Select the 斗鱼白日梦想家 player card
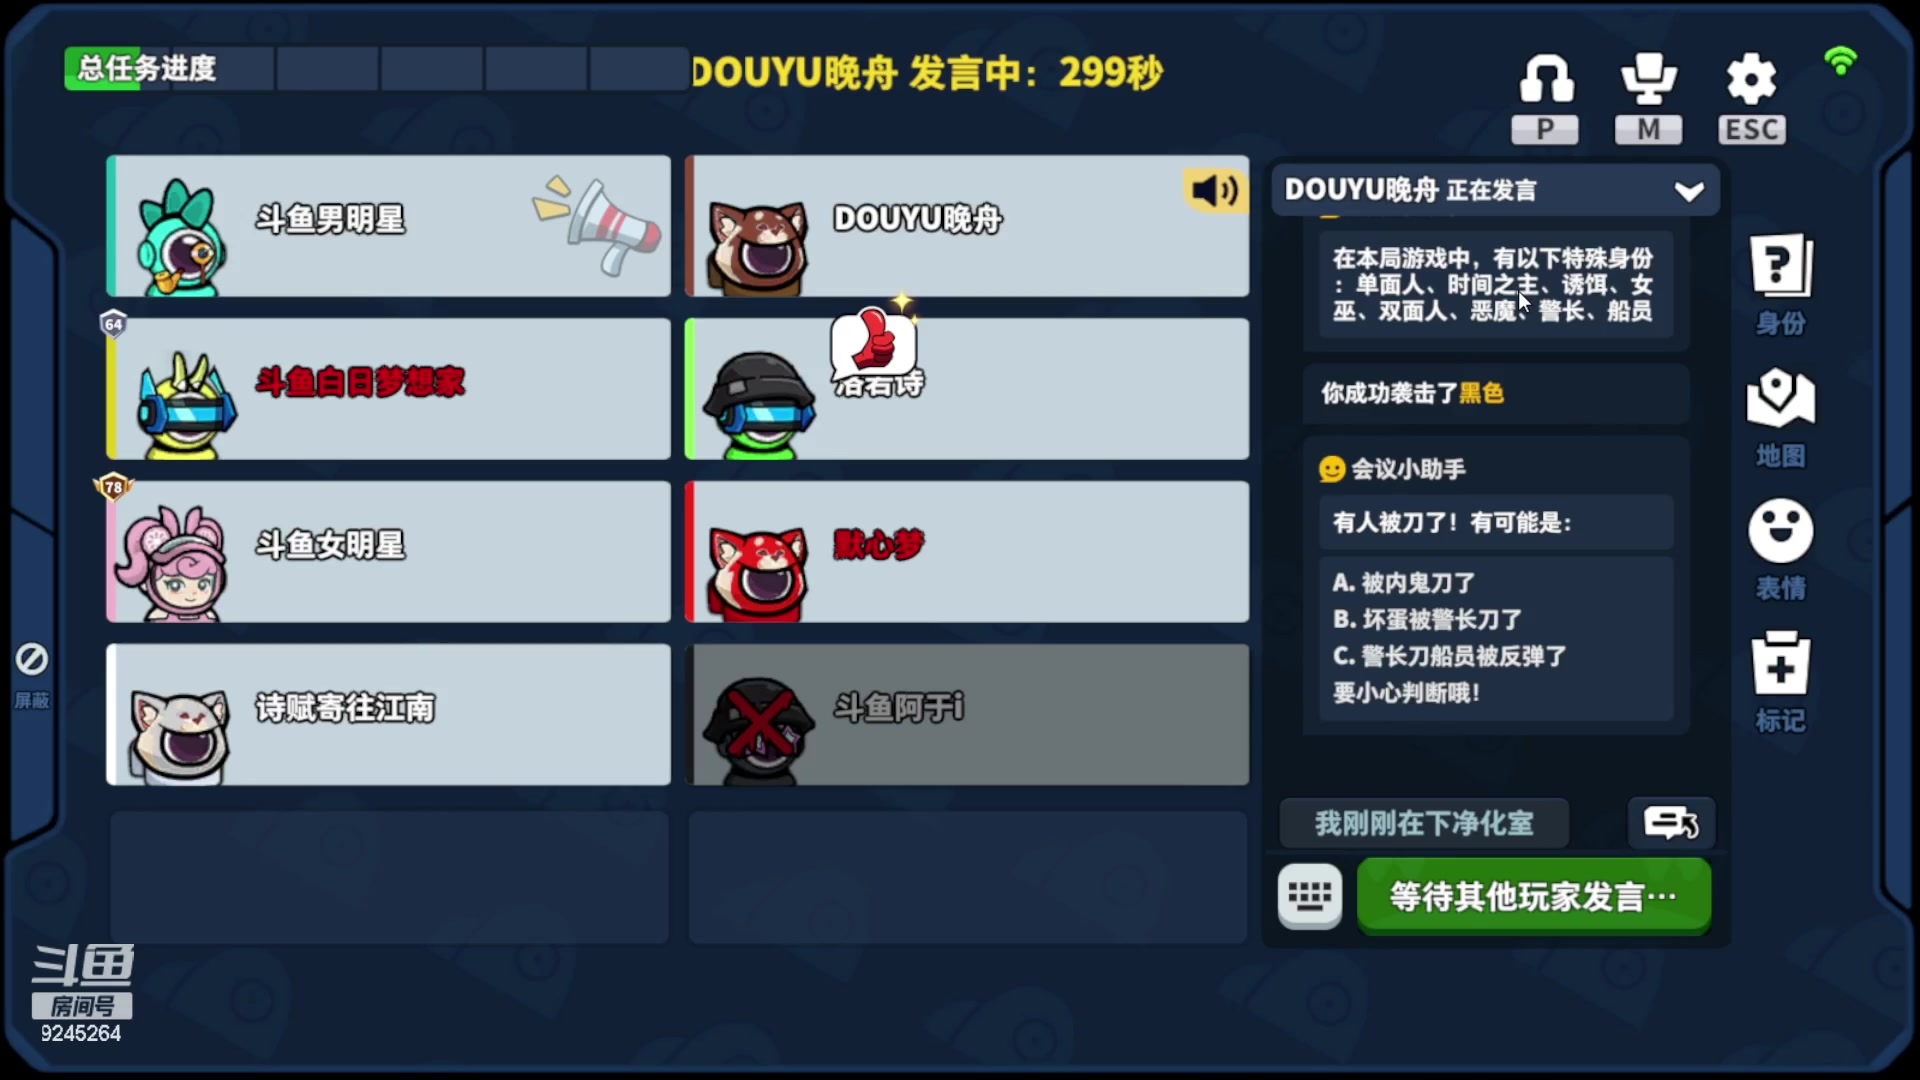Screen dimensions: 1920x1080 coord(389,389)
